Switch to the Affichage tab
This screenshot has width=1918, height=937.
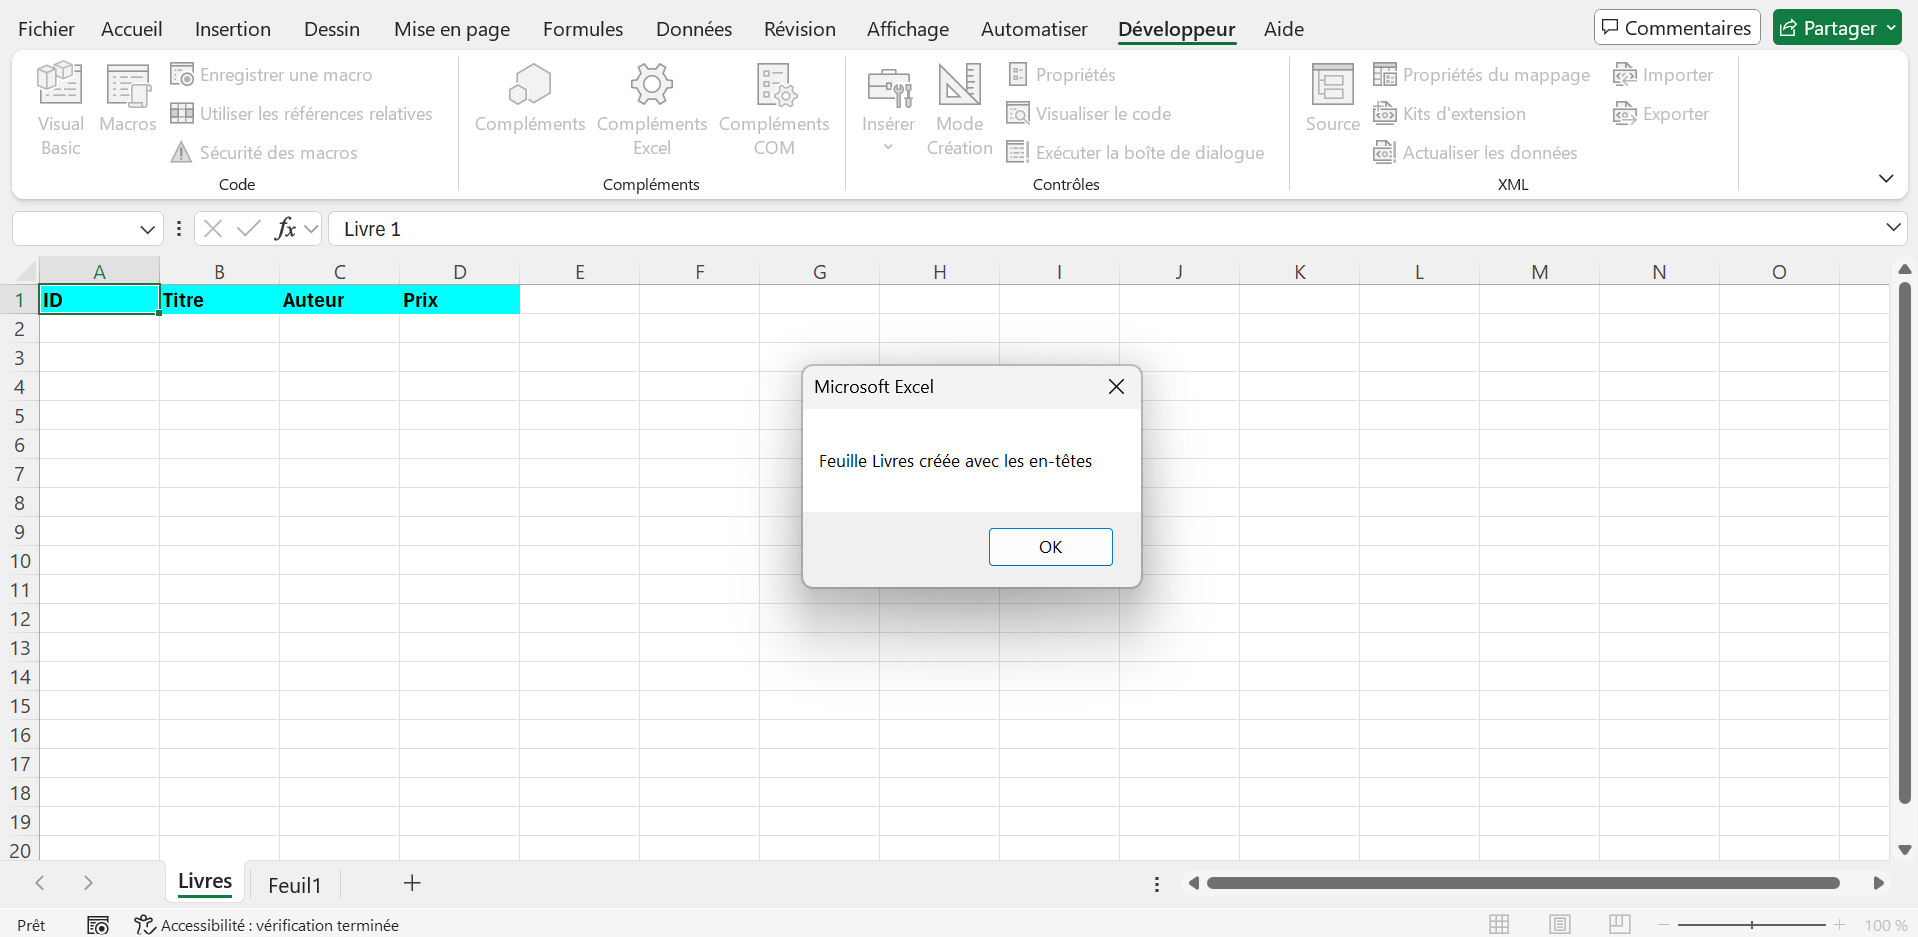tap(908, 29)
